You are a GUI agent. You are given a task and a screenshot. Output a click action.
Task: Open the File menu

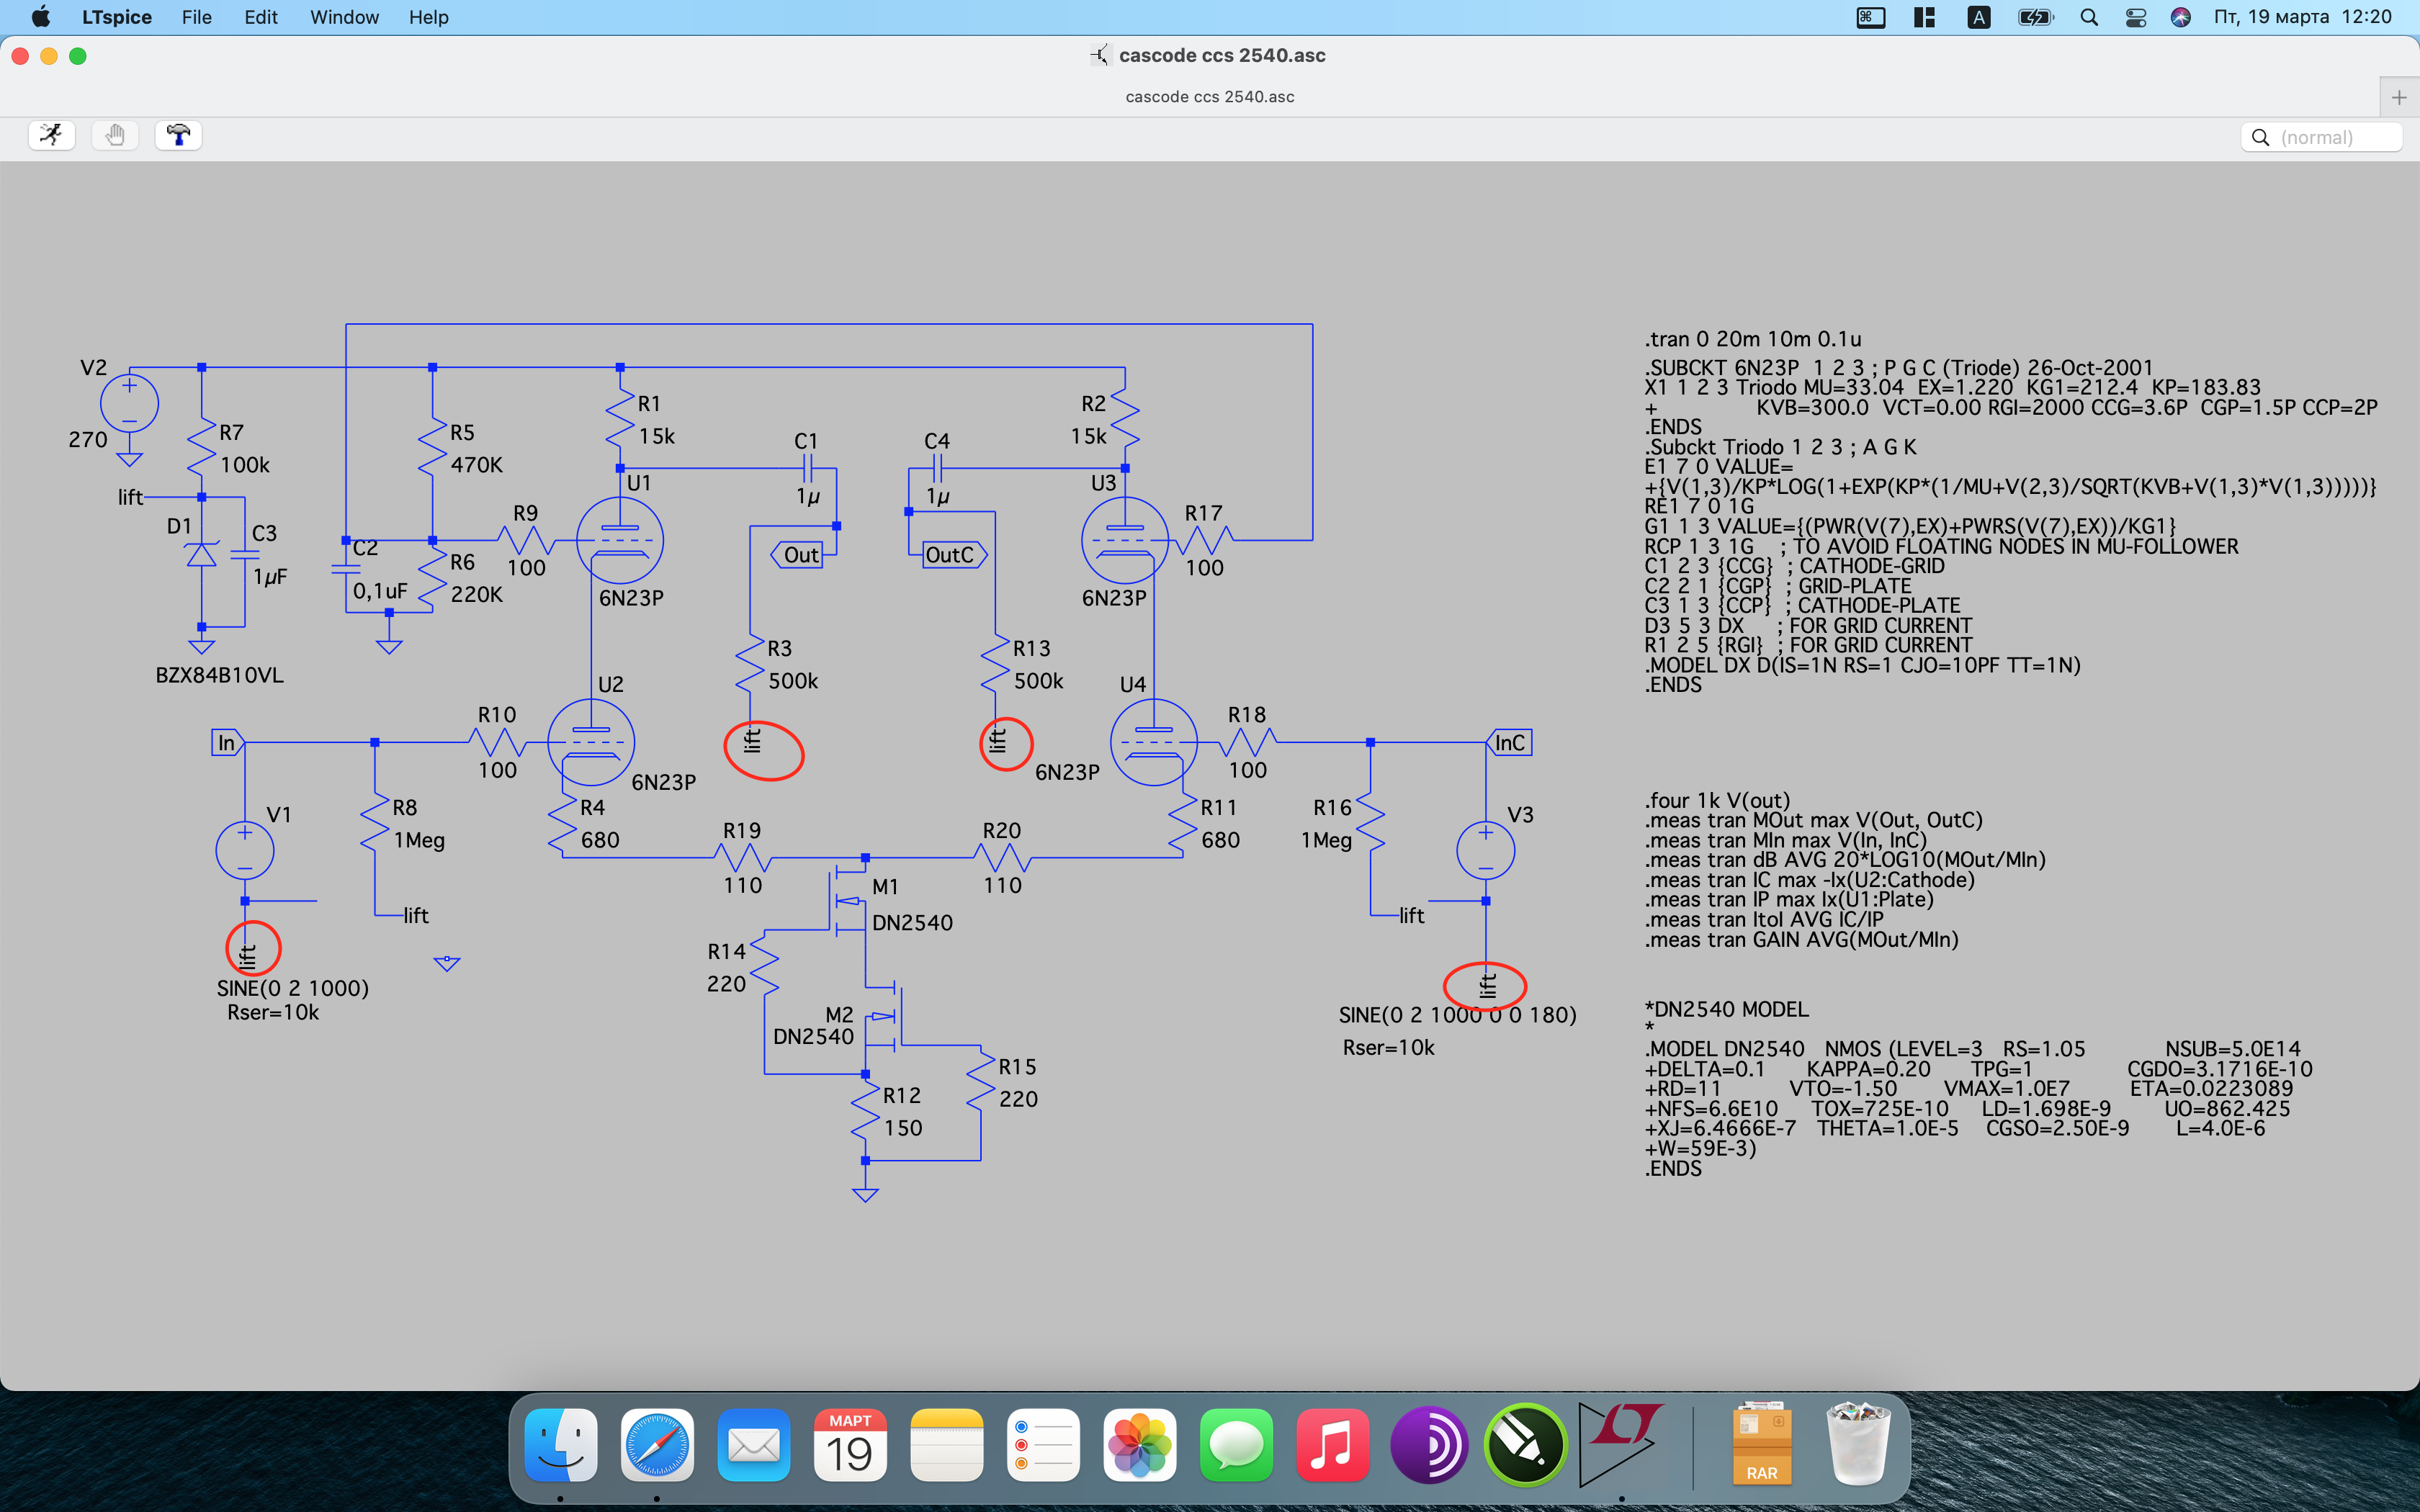point(196,17)
